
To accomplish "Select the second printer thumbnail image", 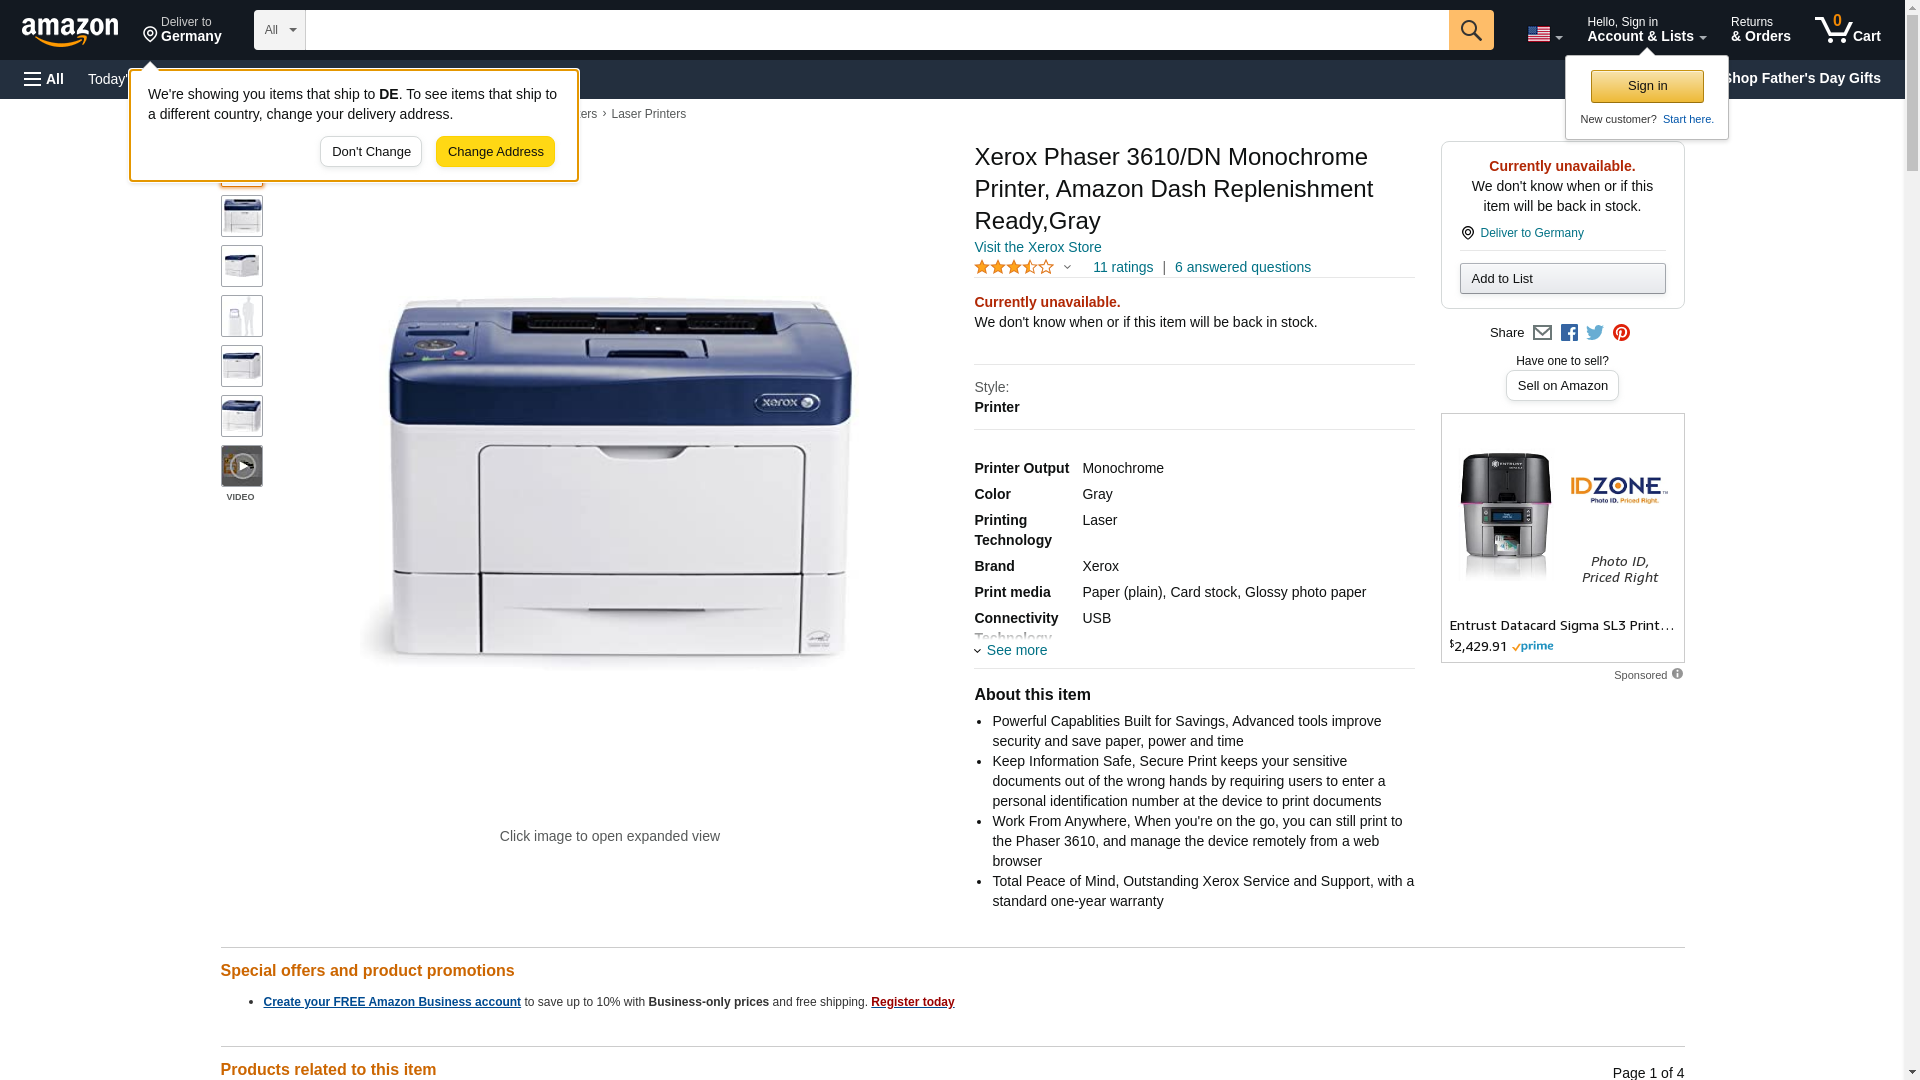I will 242,216.
